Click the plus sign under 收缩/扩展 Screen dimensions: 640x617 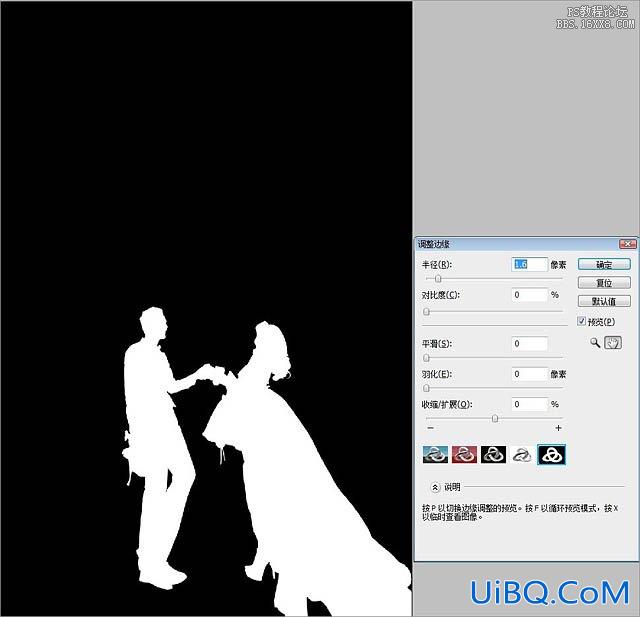click(558, 428)
